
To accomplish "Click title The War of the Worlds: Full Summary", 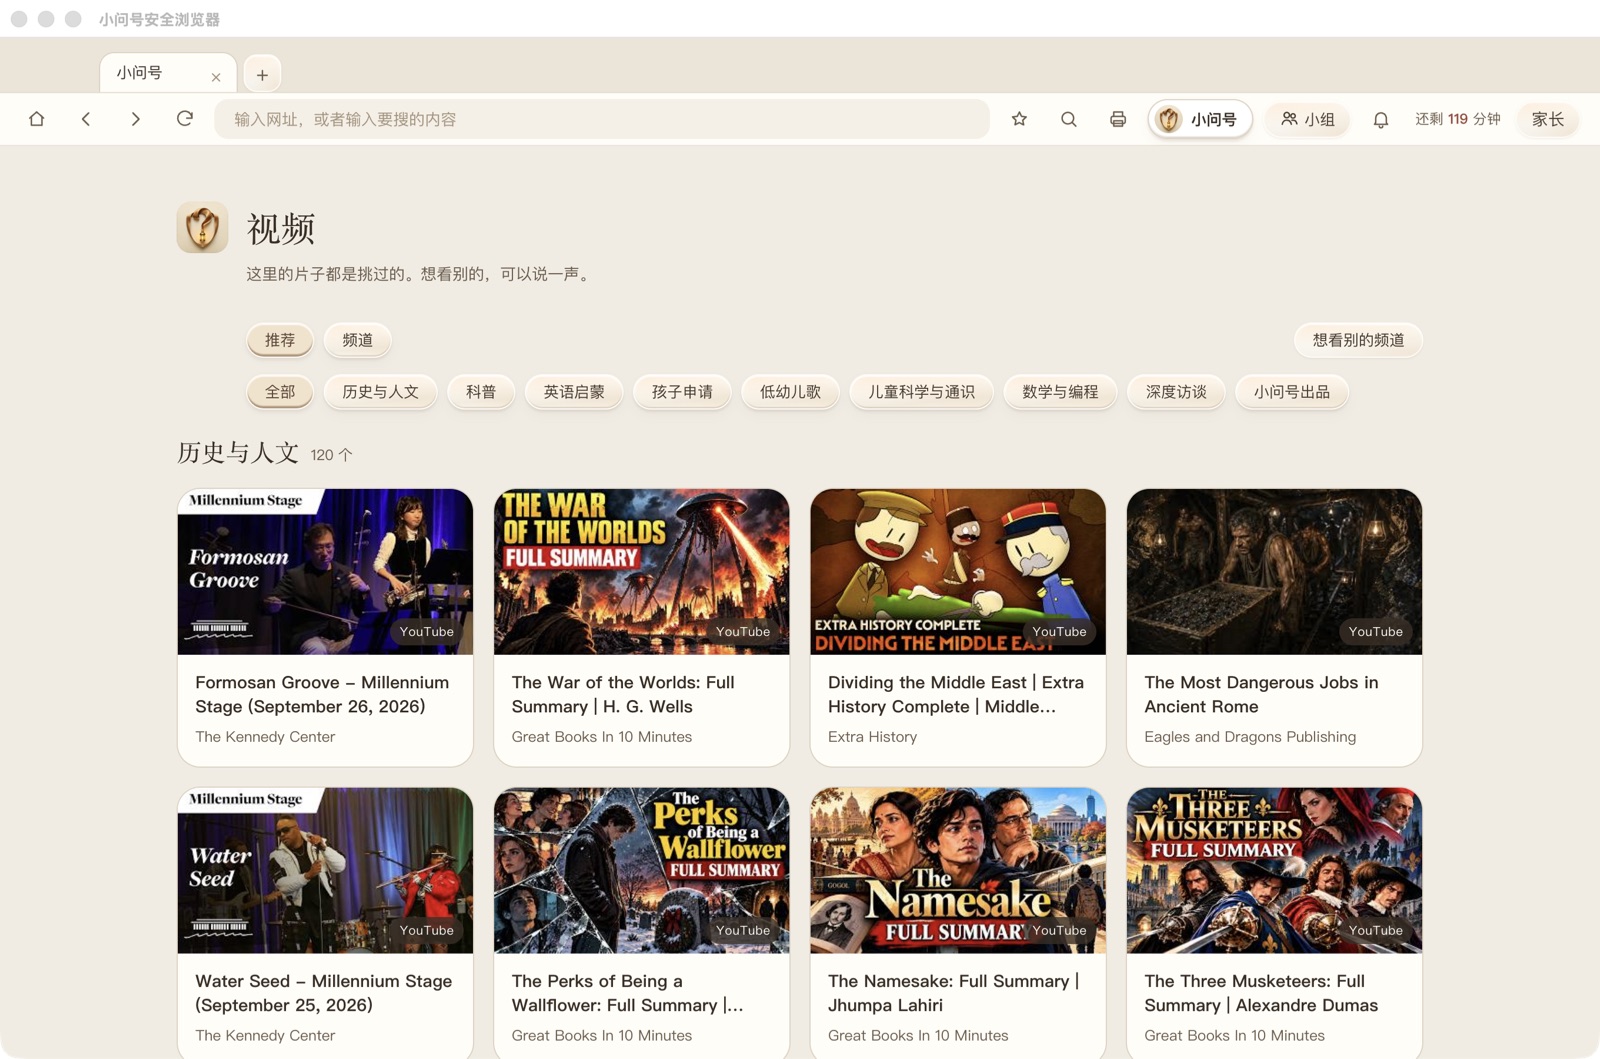I will click(623, 694).
